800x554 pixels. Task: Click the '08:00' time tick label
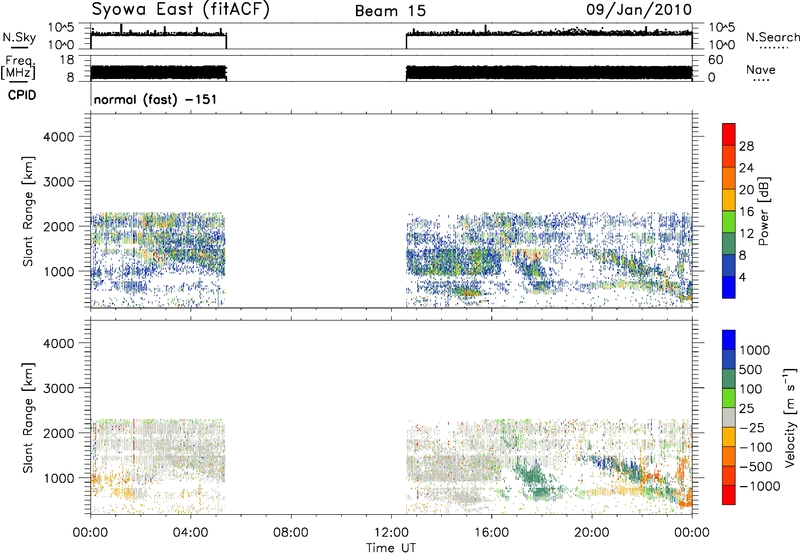tap(291, 533)
